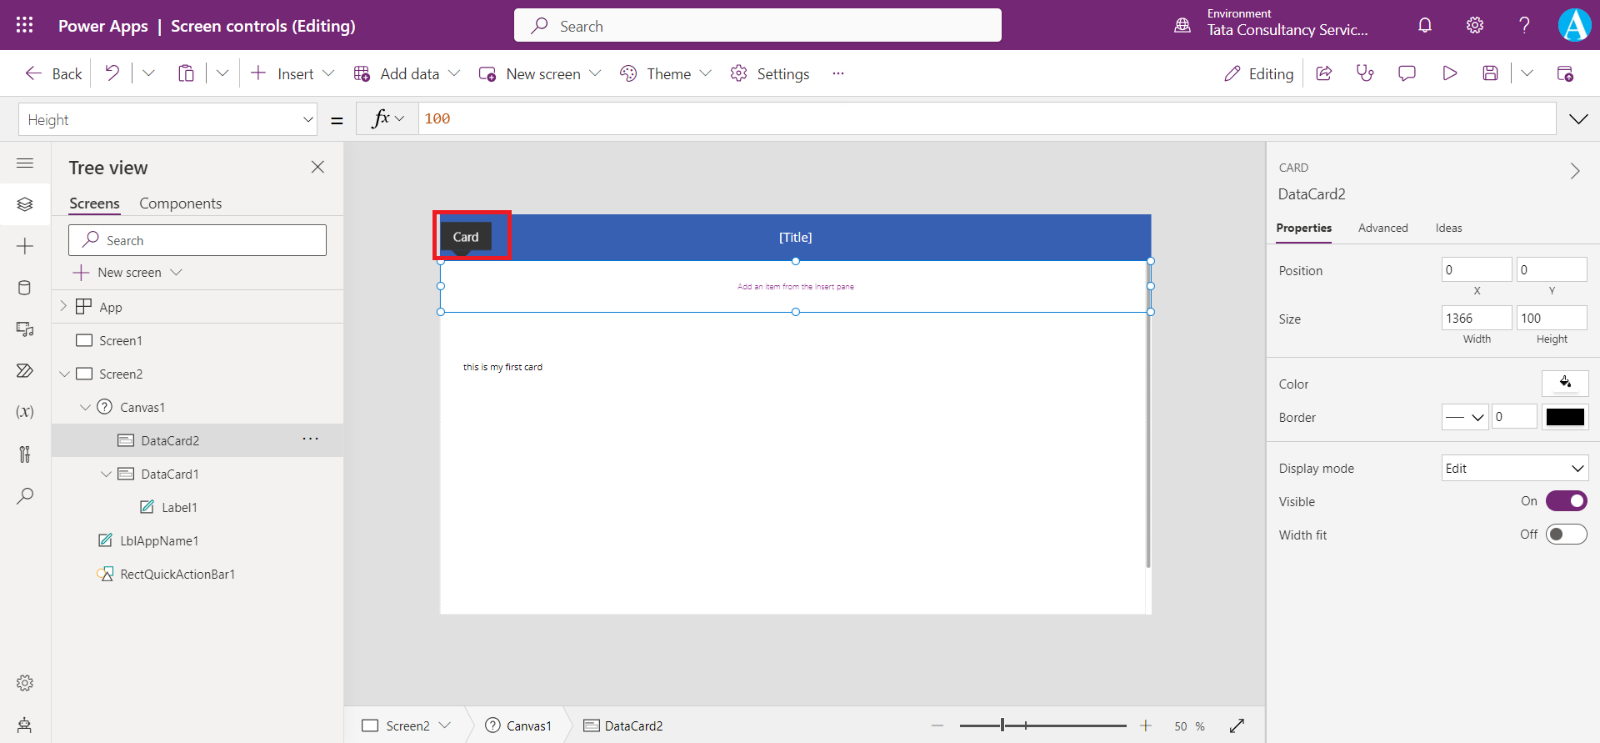Open Data pane in left sidebar
The height and width of the screenshot is (743, 1600).
(25, 288)
